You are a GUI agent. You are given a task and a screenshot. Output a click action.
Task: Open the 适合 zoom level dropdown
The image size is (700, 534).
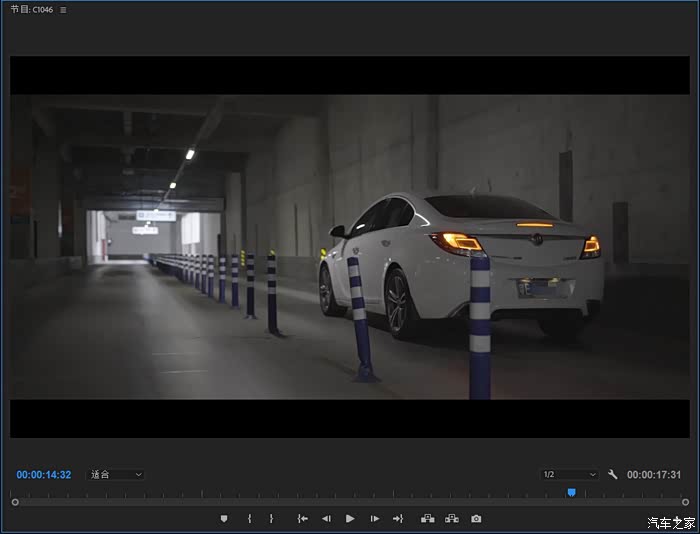tap(115, 474)
